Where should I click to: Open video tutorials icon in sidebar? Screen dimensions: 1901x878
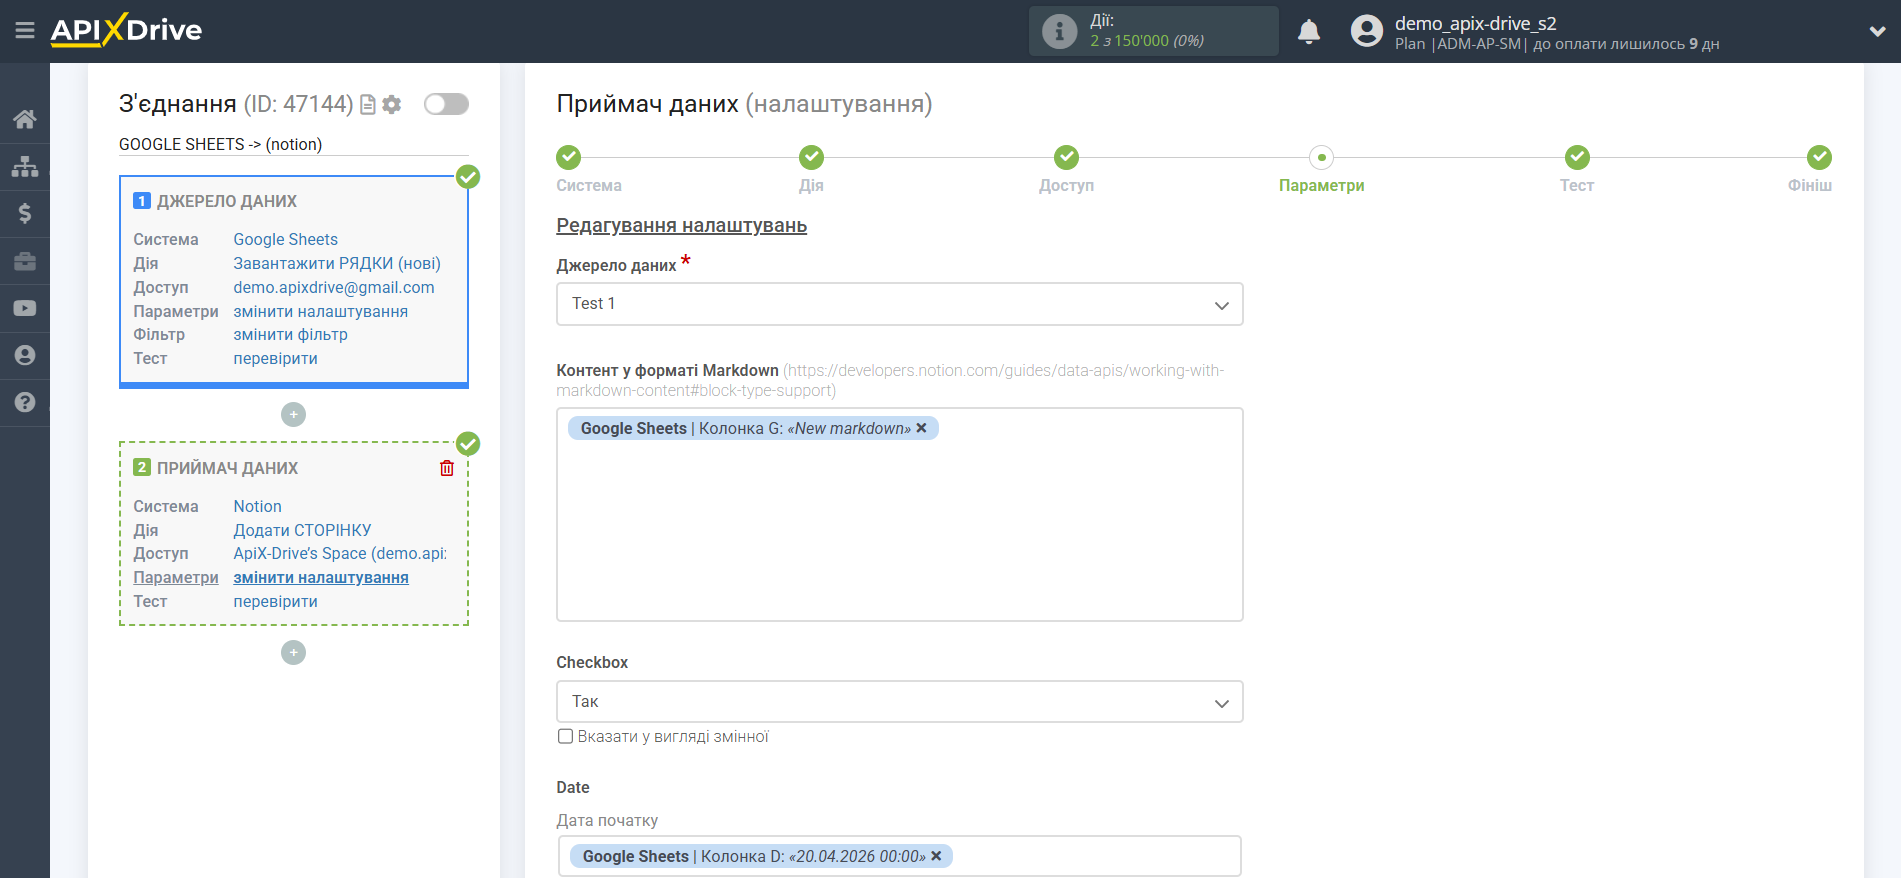tap(25, 308)
